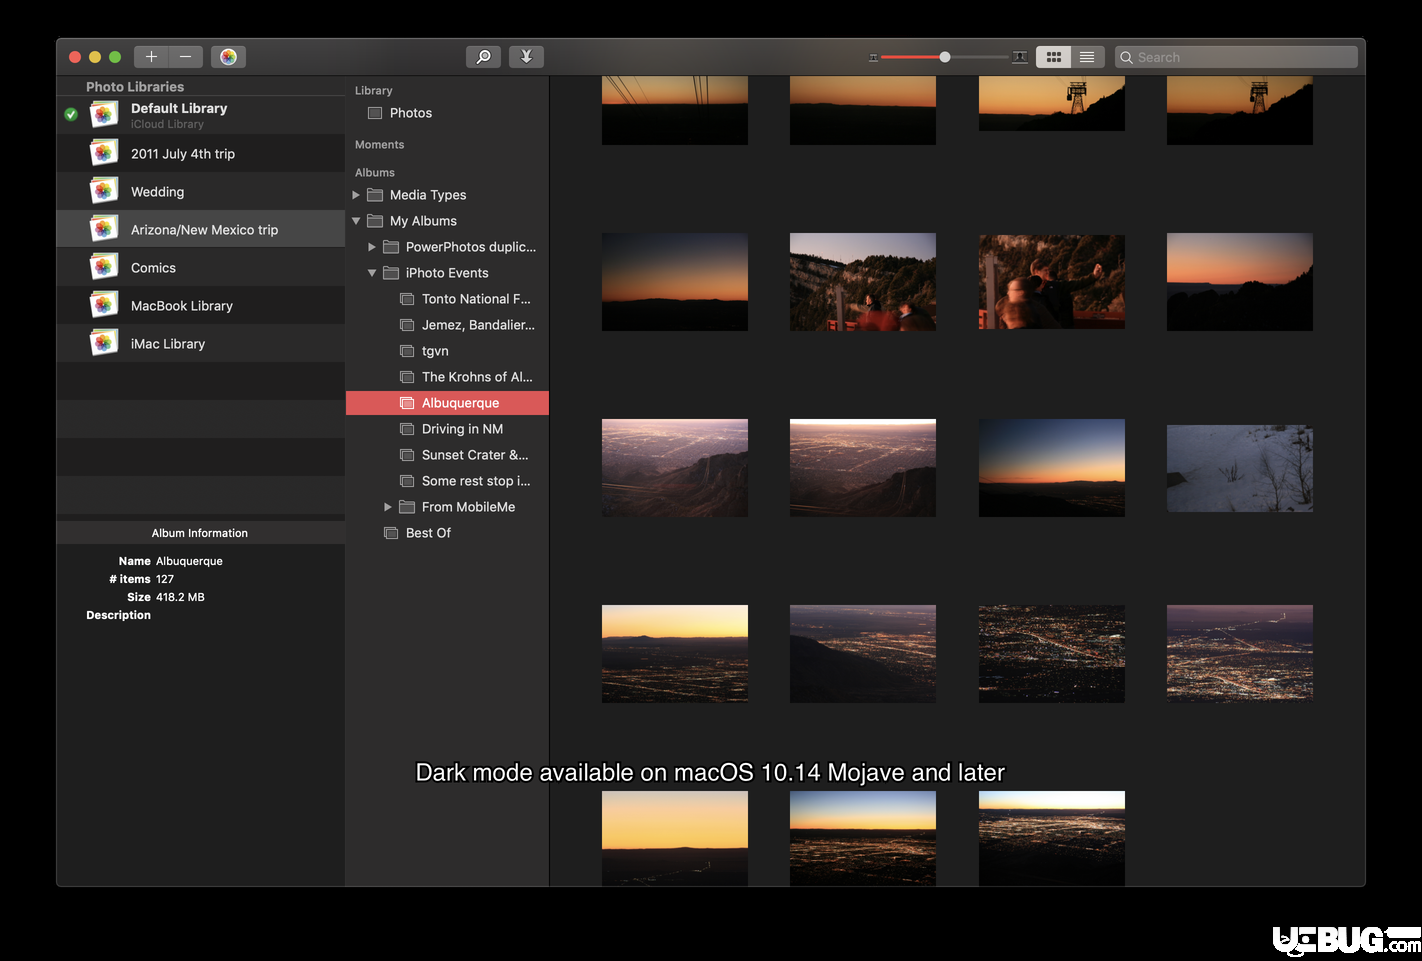1422x961 pixels.
Task: Click into the Search field
Action: pos(1236,57)
